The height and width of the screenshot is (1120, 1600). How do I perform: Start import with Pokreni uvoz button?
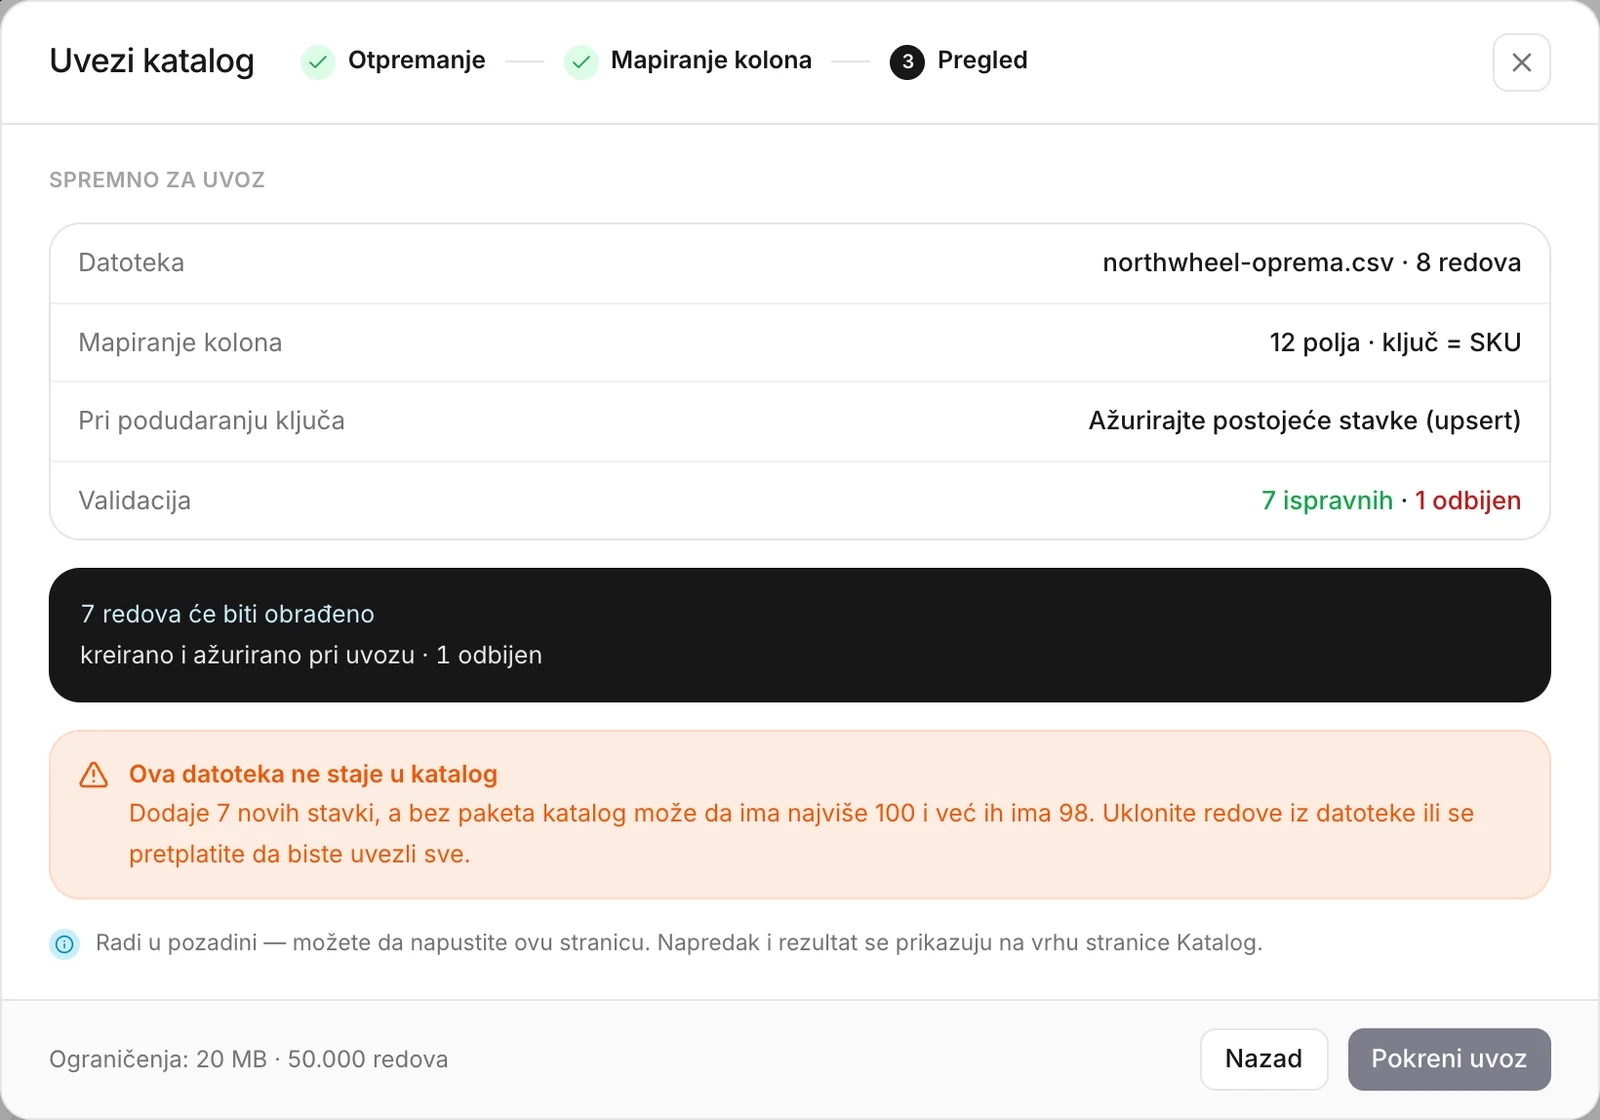1449,1059
